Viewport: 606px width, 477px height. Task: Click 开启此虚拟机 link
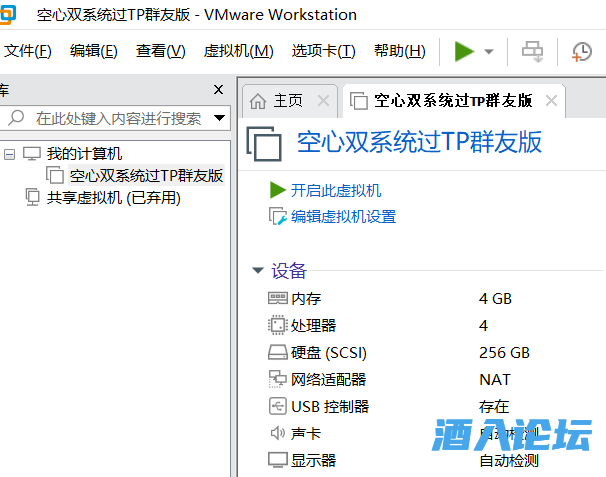tap(336, 191)
